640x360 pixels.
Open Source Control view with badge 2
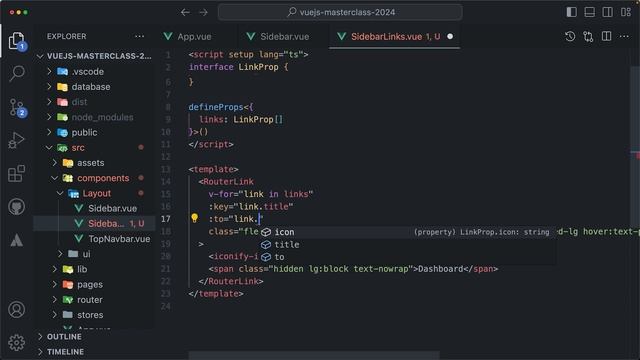tap(17, 108)
